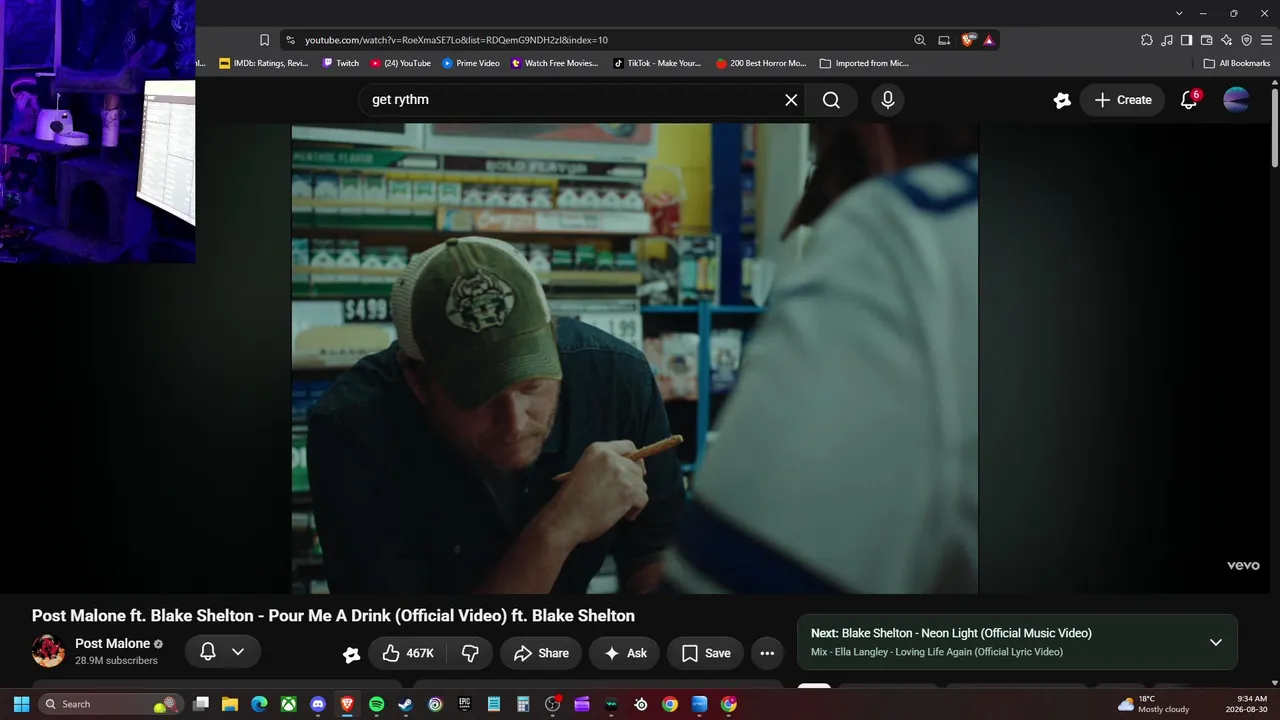Save the video to a playlist
Image resolution: width=1280 pixels, height=720 pixels.
[x=706, y=653]
